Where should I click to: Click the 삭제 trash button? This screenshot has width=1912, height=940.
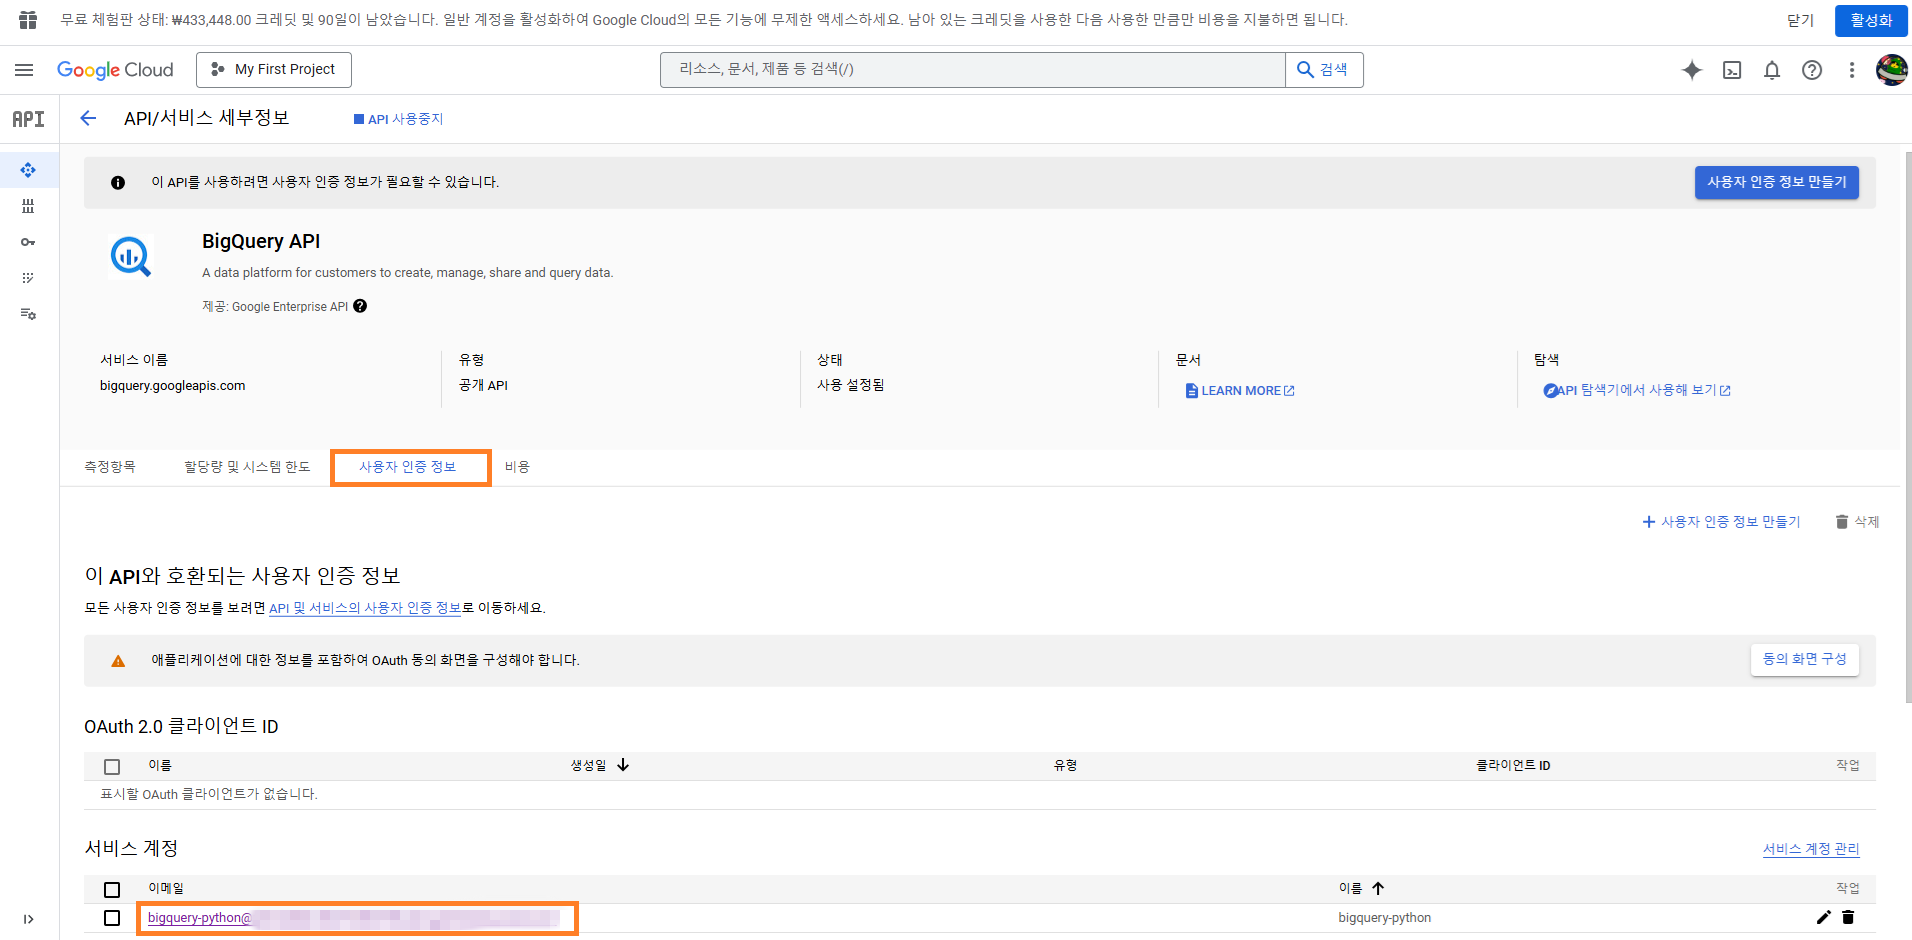(1857, 522)
